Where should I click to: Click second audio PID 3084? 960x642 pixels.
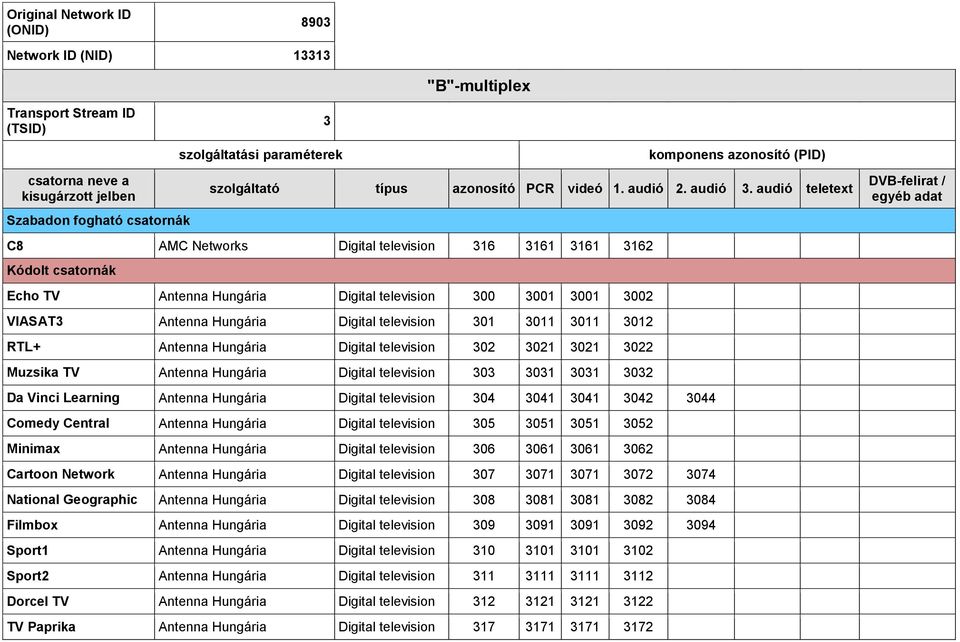pos(701,500)
